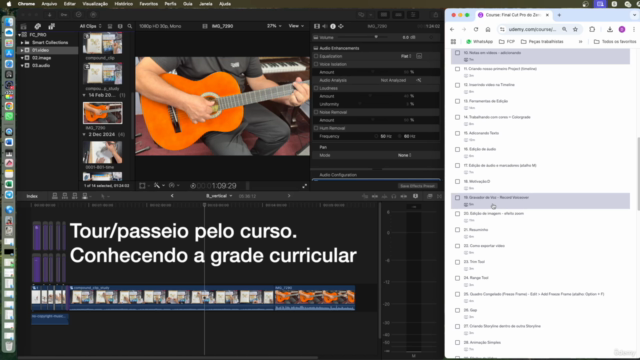Screen dimensions: 640x360
Task: Enable the Equalization checkbox
Action: pos(316,56)
